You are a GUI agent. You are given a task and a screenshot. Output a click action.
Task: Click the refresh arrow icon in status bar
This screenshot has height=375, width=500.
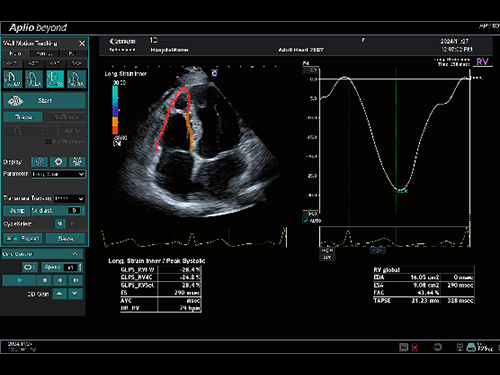pos(438,347)
